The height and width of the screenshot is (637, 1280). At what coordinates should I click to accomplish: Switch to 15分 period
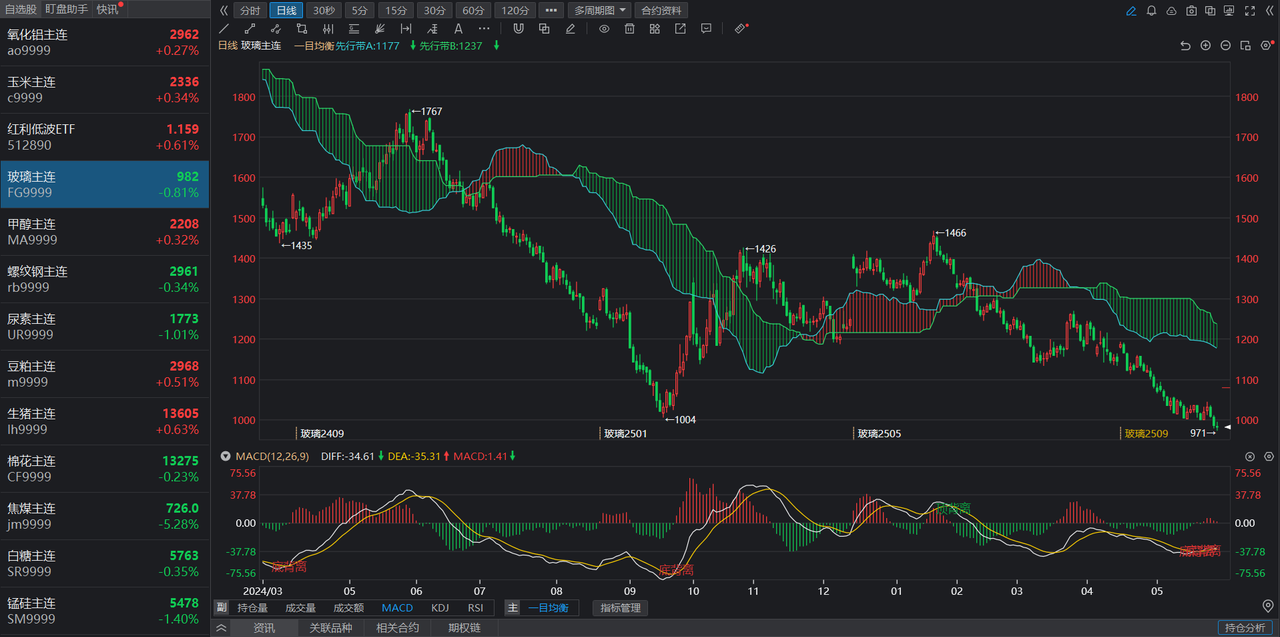point(397,10)
